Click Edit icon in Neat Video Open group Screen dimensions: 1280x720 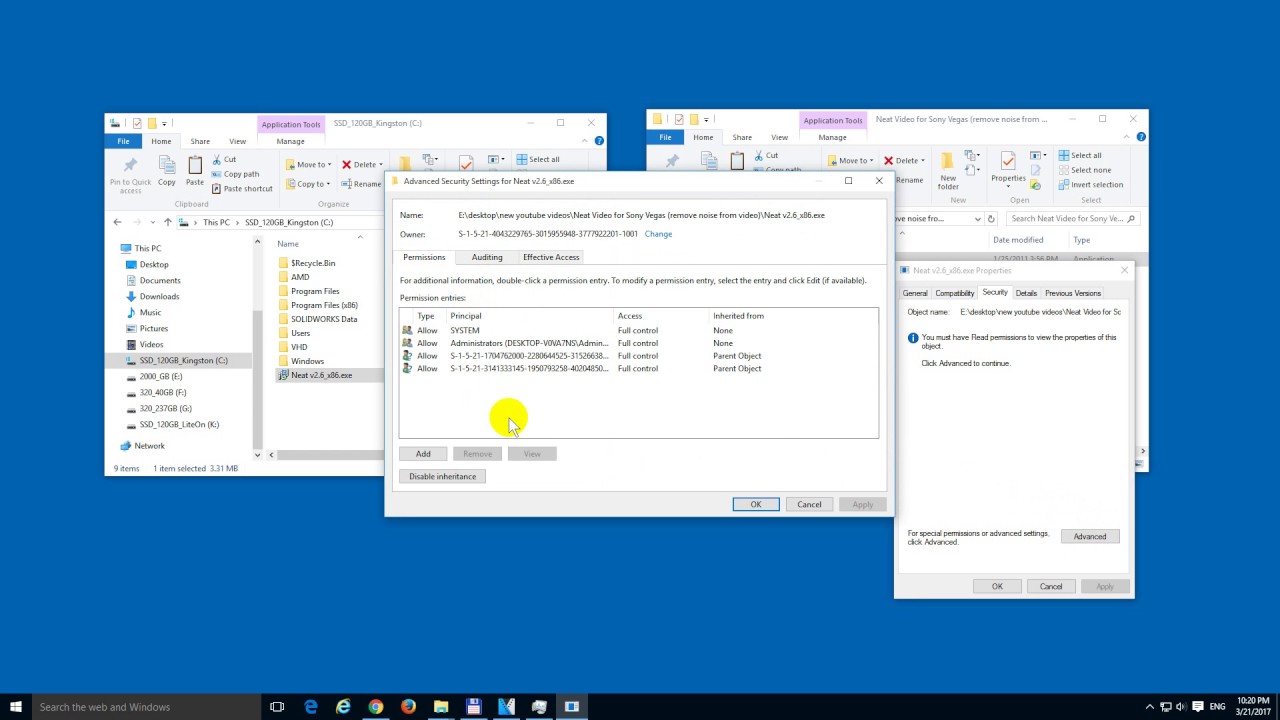(1036, 170)
